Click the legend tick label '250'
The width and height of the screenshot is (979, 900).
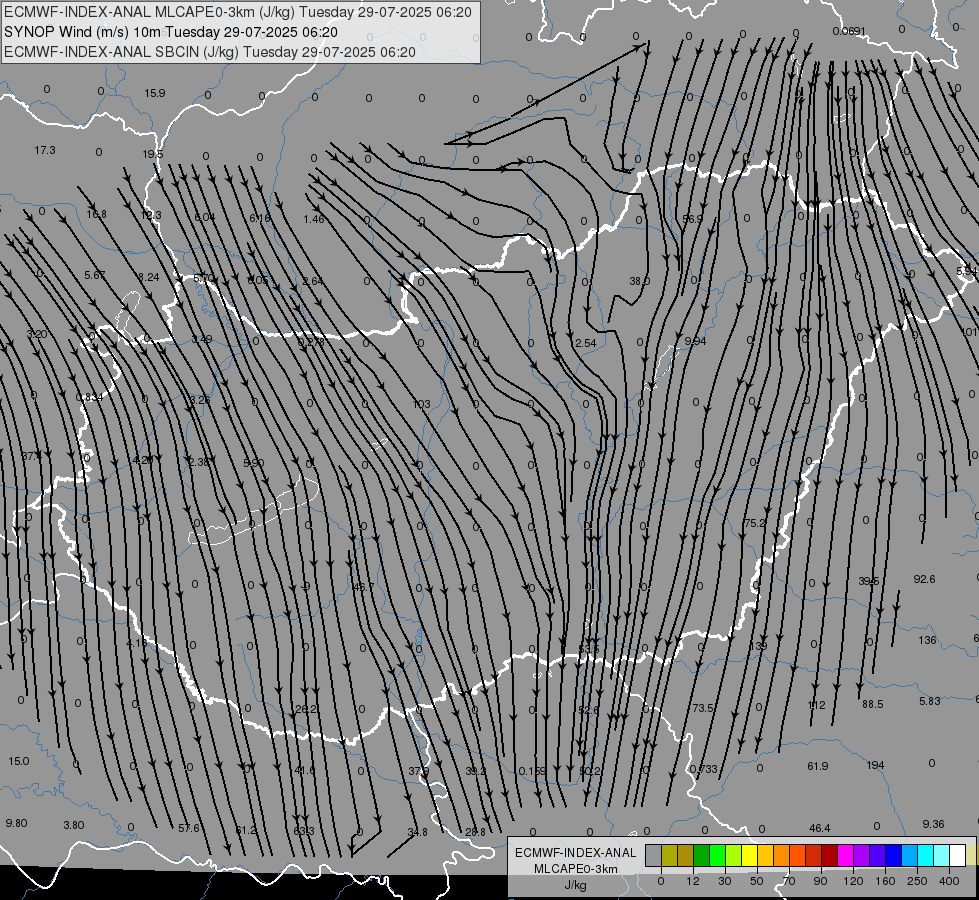[x=917, y=881]
